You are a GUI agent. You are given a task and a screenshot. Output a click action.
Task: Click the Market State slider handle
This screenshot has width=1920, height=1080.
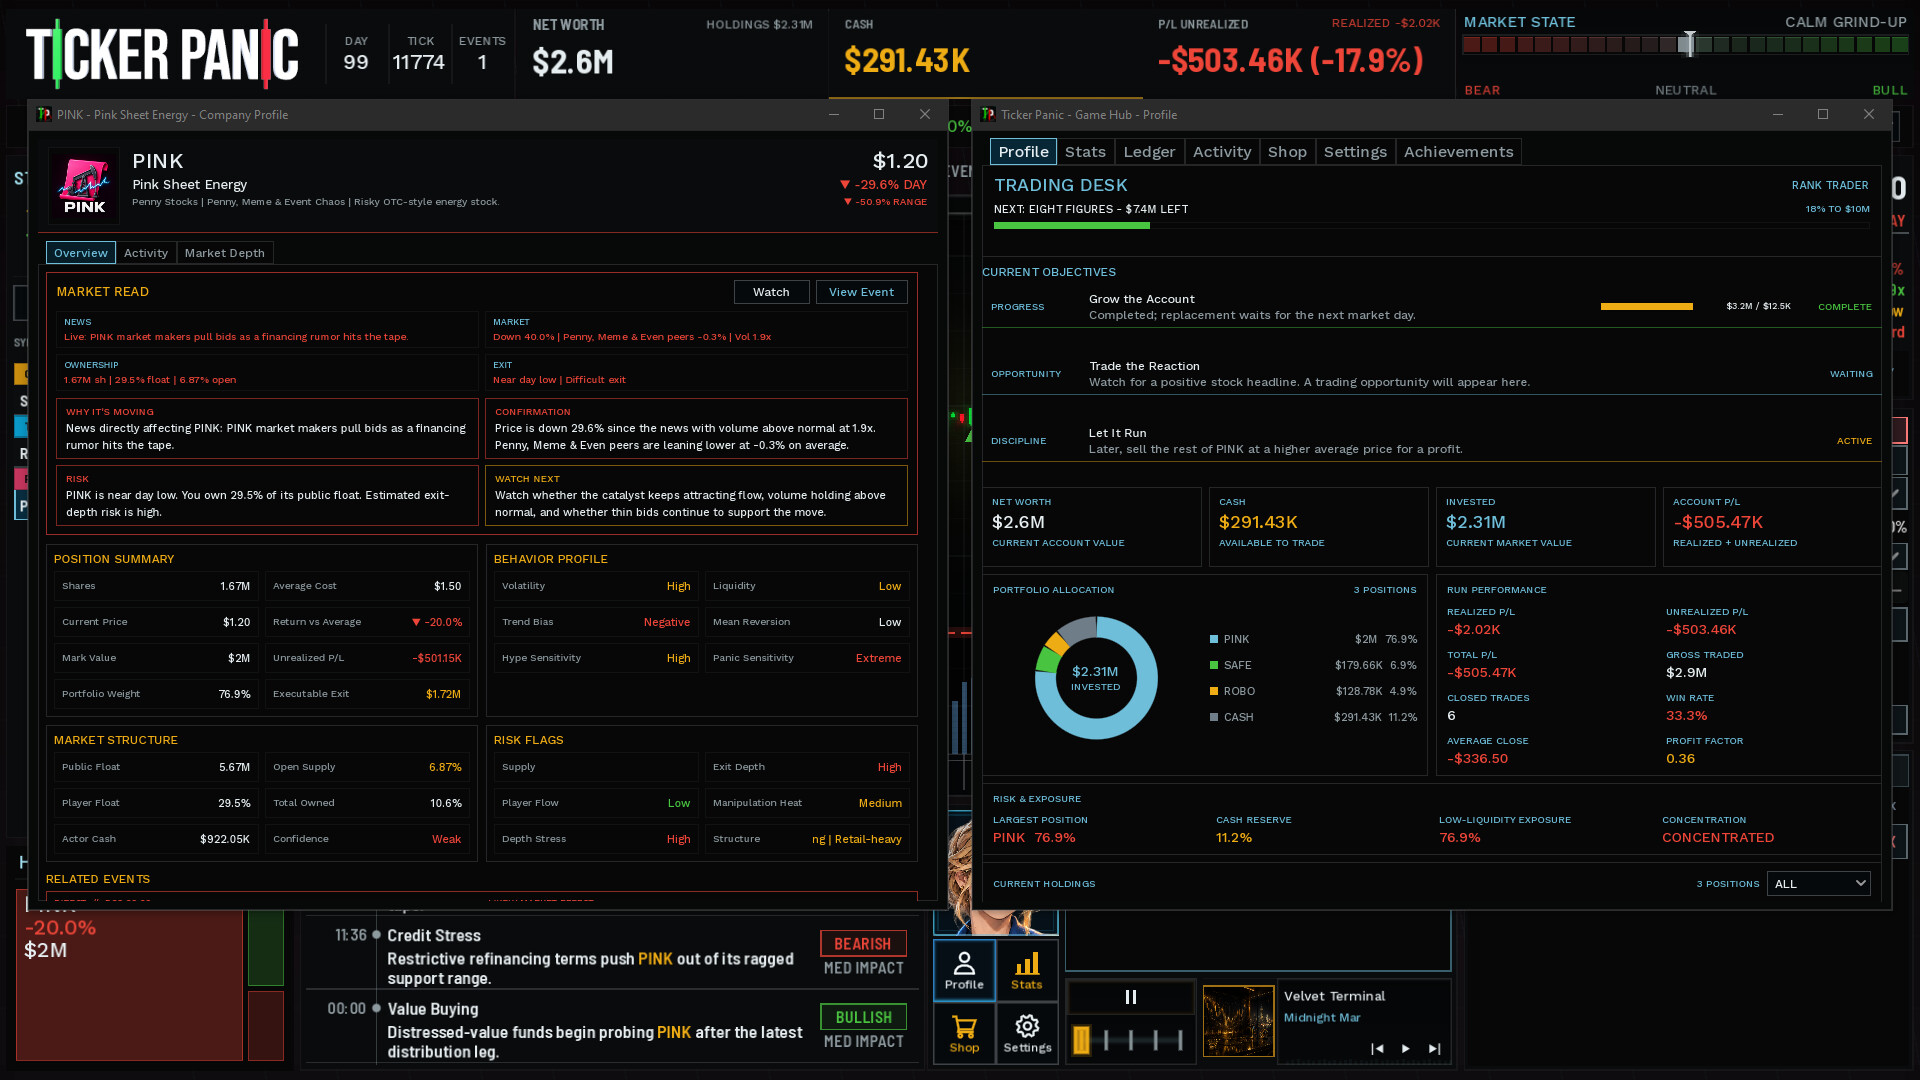[1688, 44]
